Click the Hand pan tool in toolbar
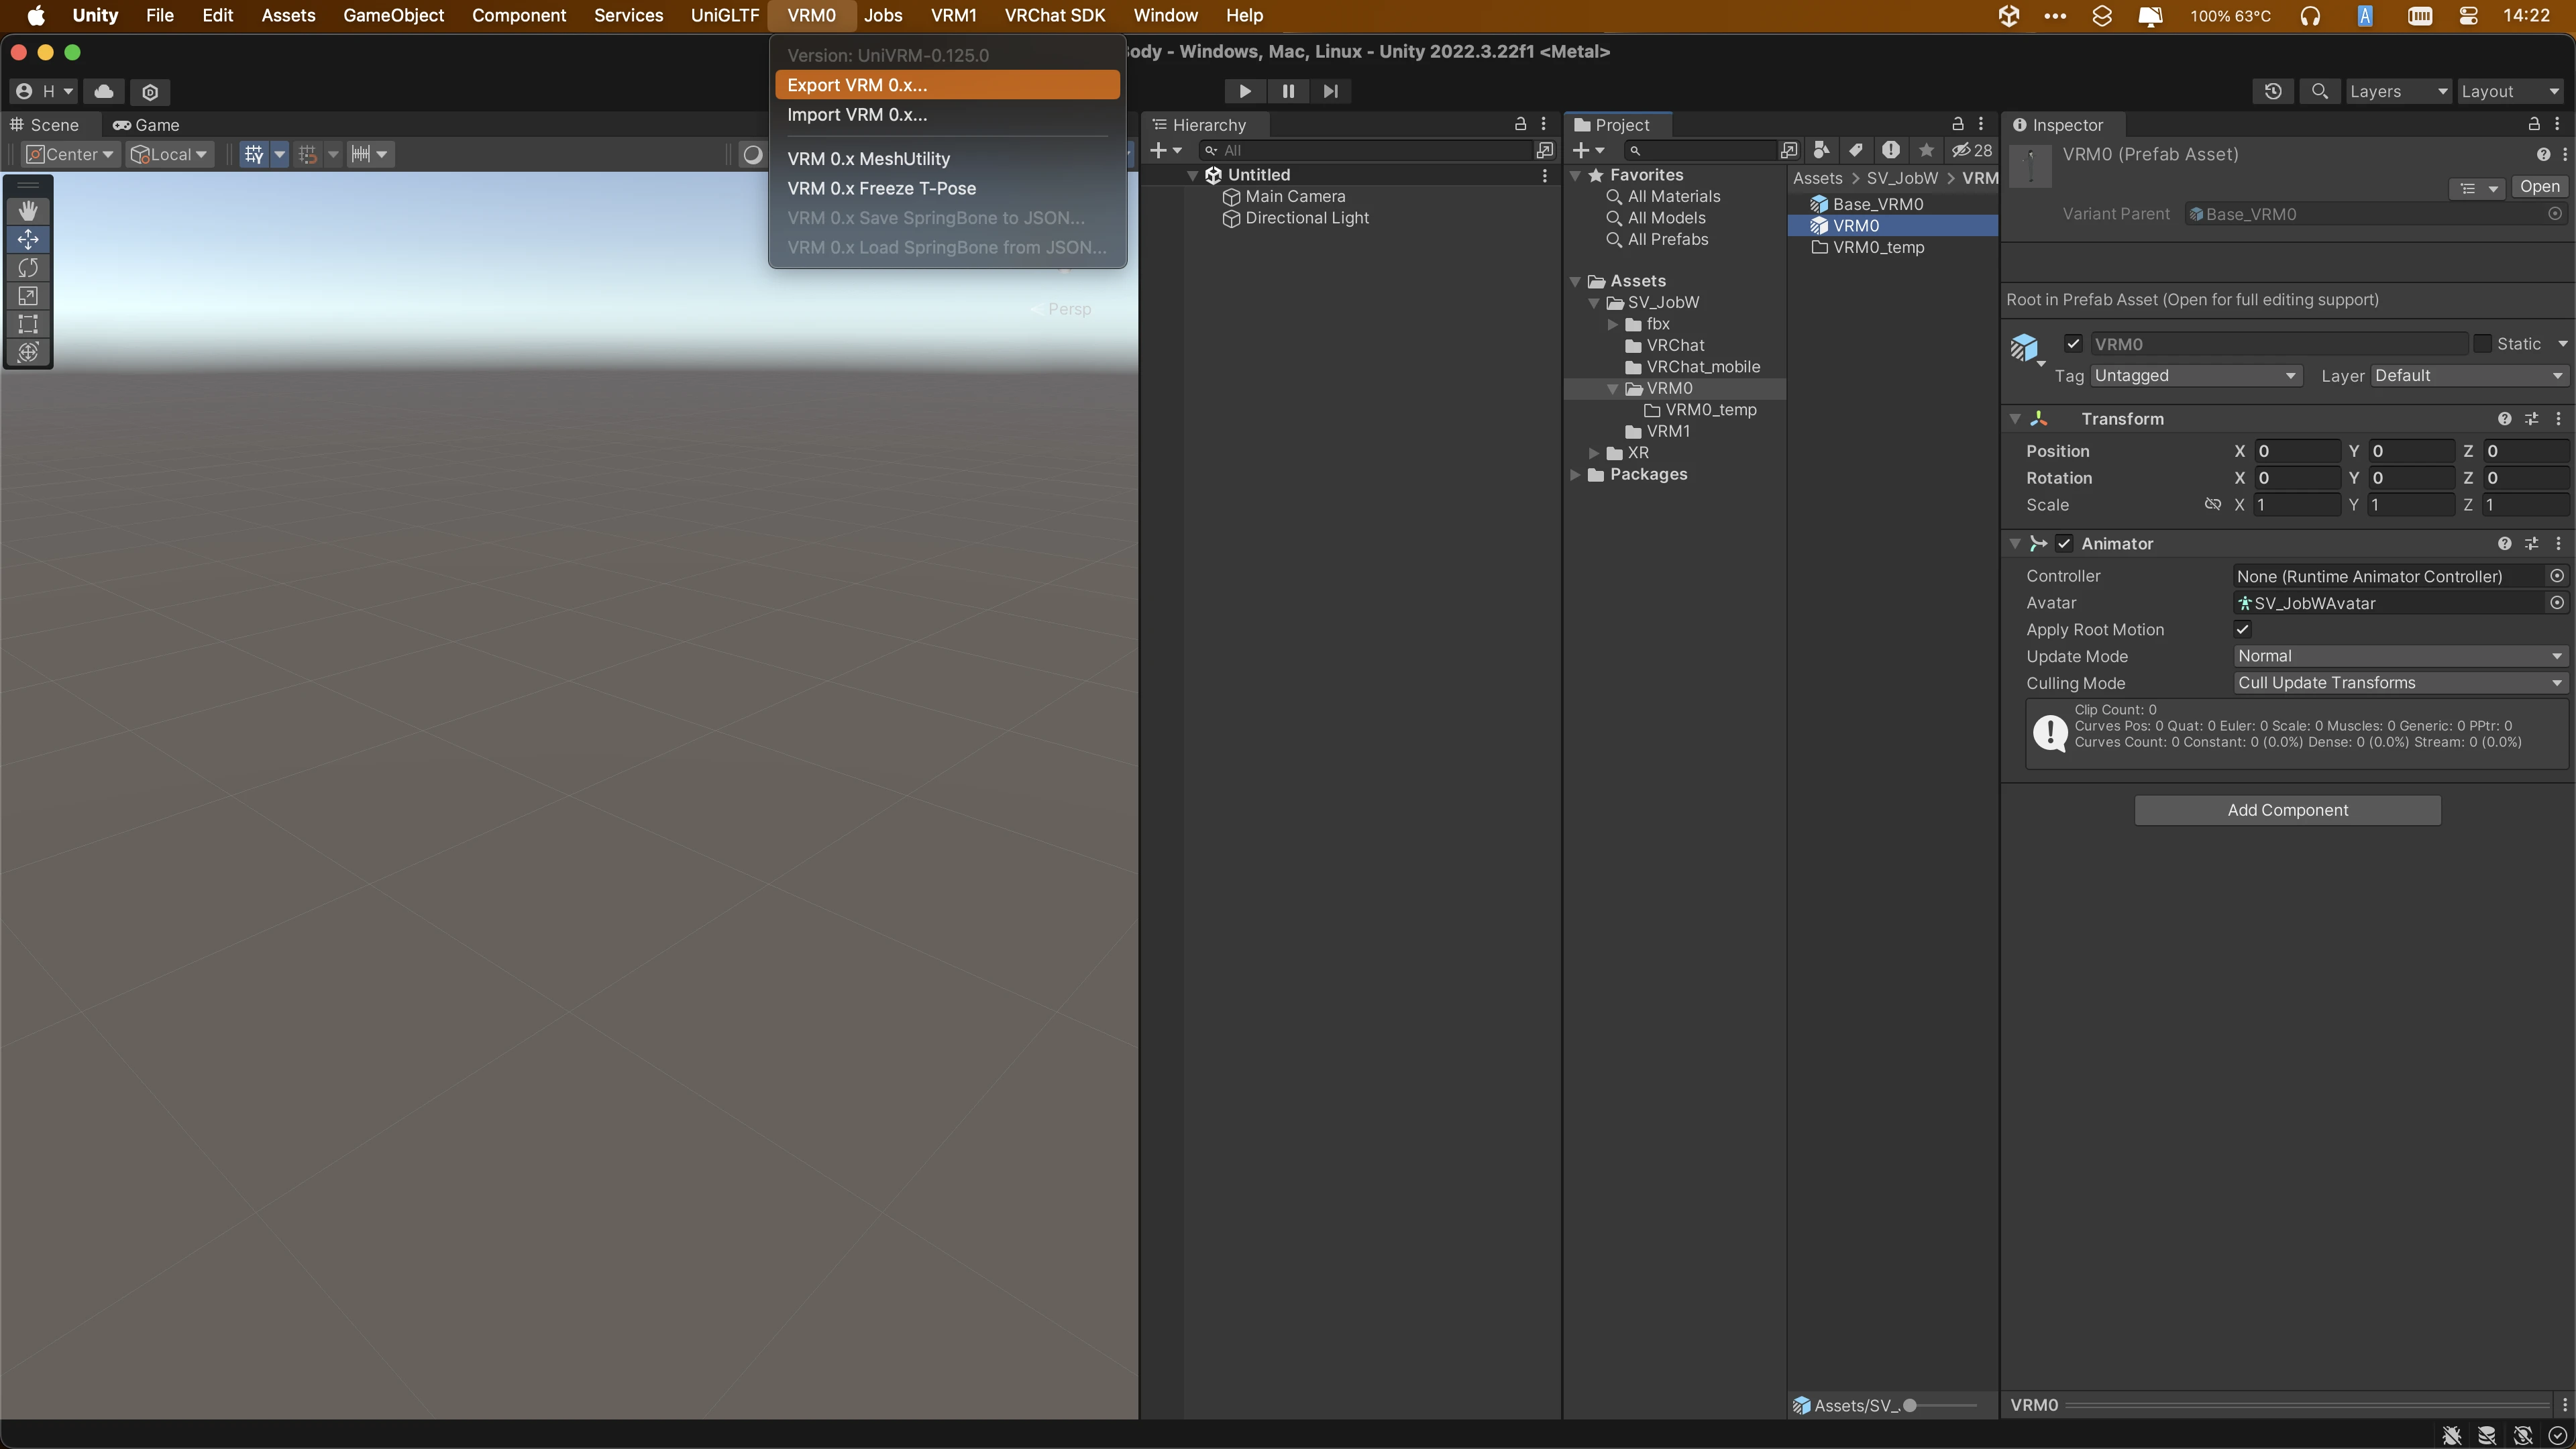This screenshot has width=2576, height=1449. tap(27, 211)
